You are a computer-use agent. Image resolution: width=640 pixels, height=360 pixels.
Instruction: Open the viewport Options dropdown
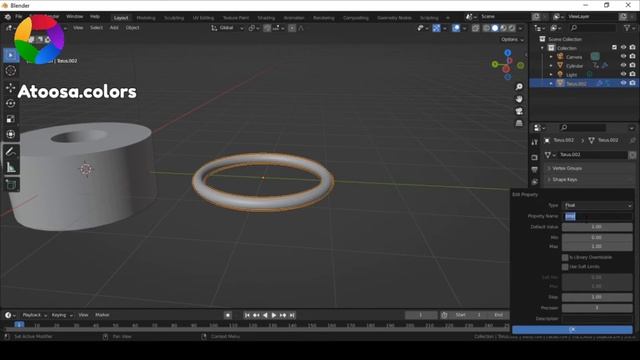(512, 40)
